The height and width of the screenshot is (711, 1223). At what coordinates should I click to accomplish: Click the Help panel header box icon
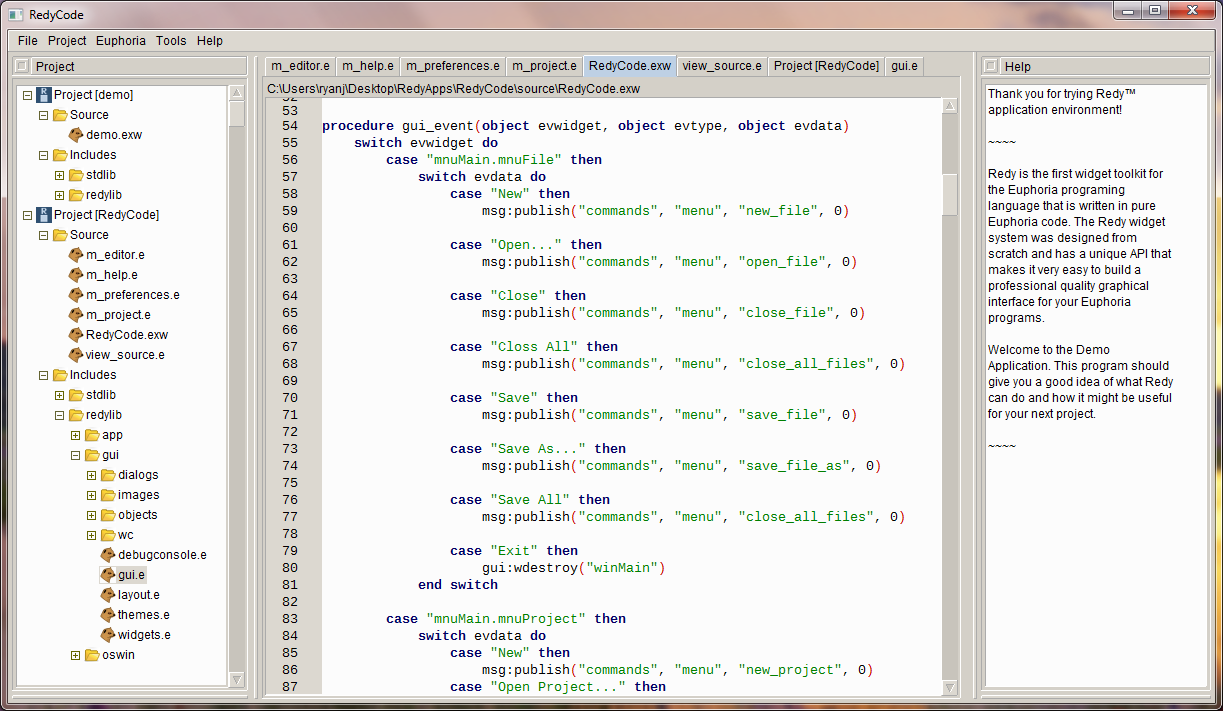[991, 66]
